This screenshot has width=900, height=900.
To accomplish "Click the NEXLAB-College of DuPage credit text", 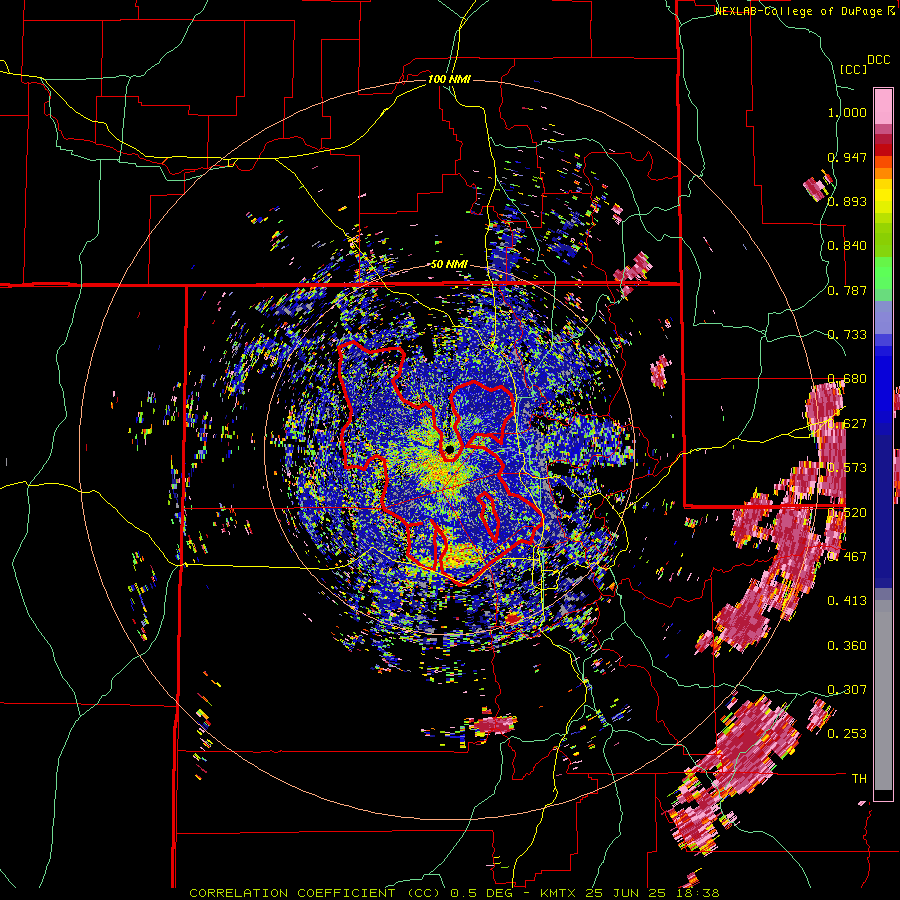I will tap(800, 11).
